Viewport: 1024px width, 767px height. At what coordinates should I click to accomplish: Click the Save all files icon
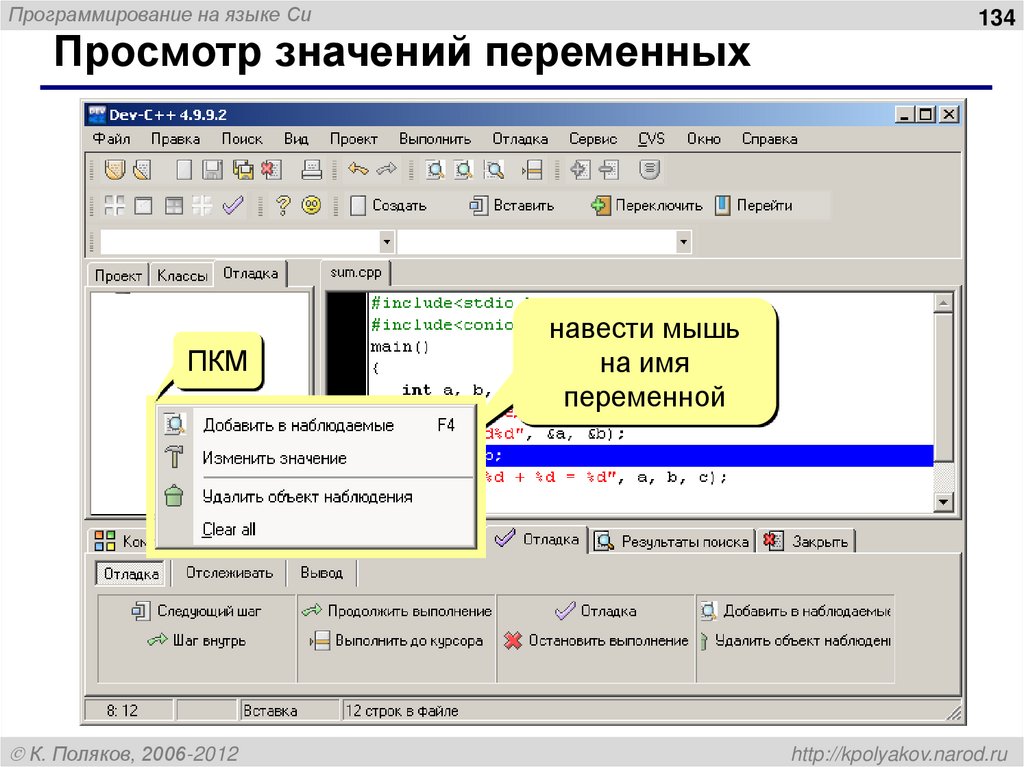pos(243,171)
